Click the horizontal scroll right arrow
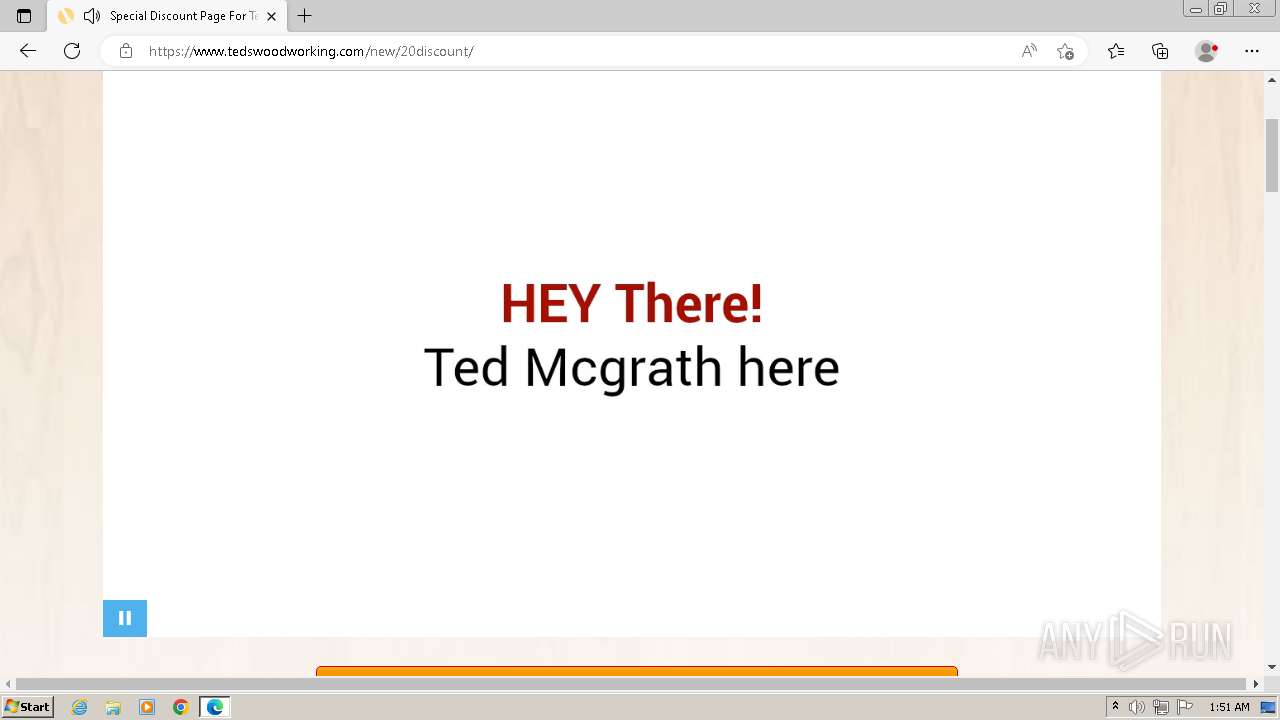Image resolution: width=1280 pixels, height=720 pixels. [1256, 684]
